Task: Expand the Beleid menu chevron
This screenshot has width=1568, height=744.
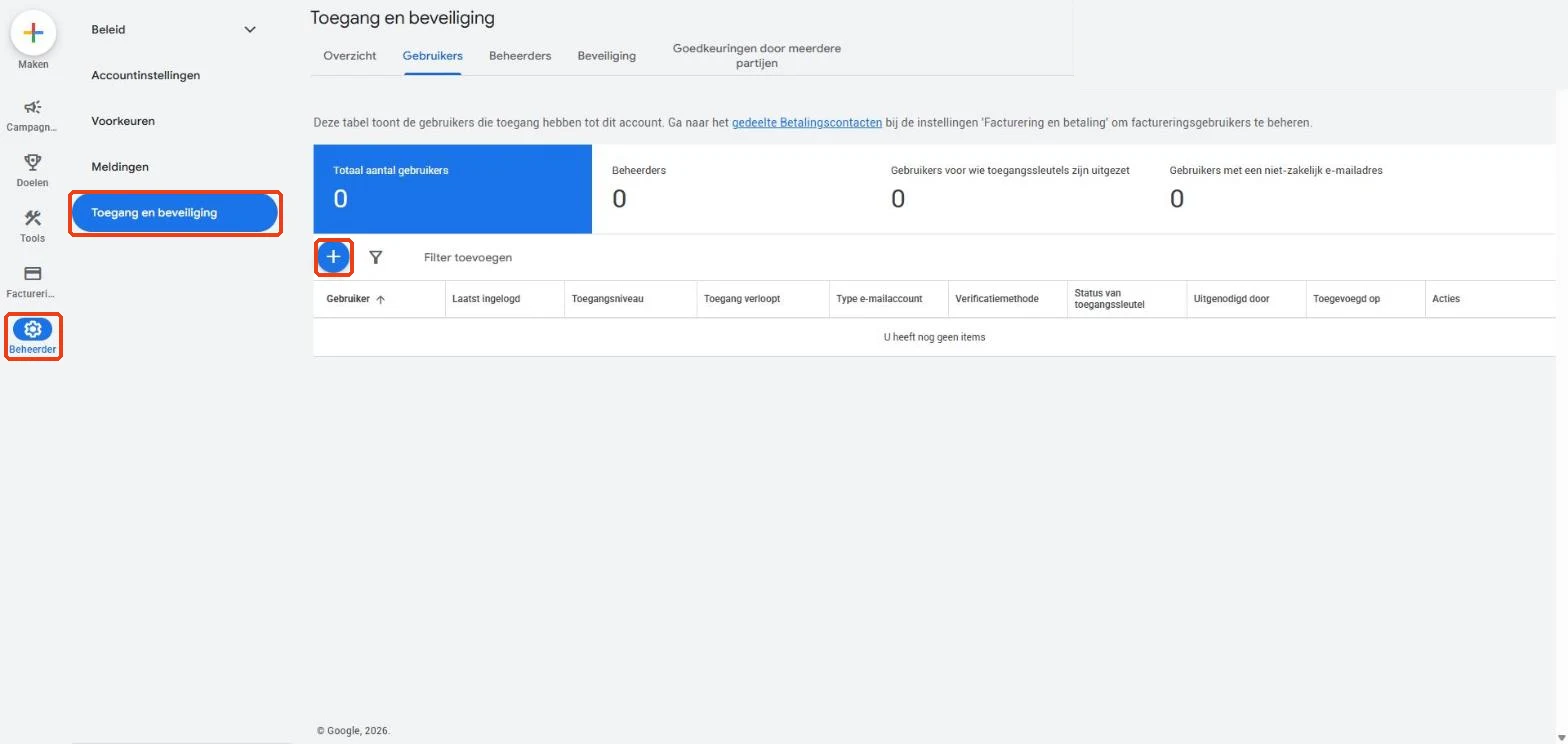Action: pos(250,29)
